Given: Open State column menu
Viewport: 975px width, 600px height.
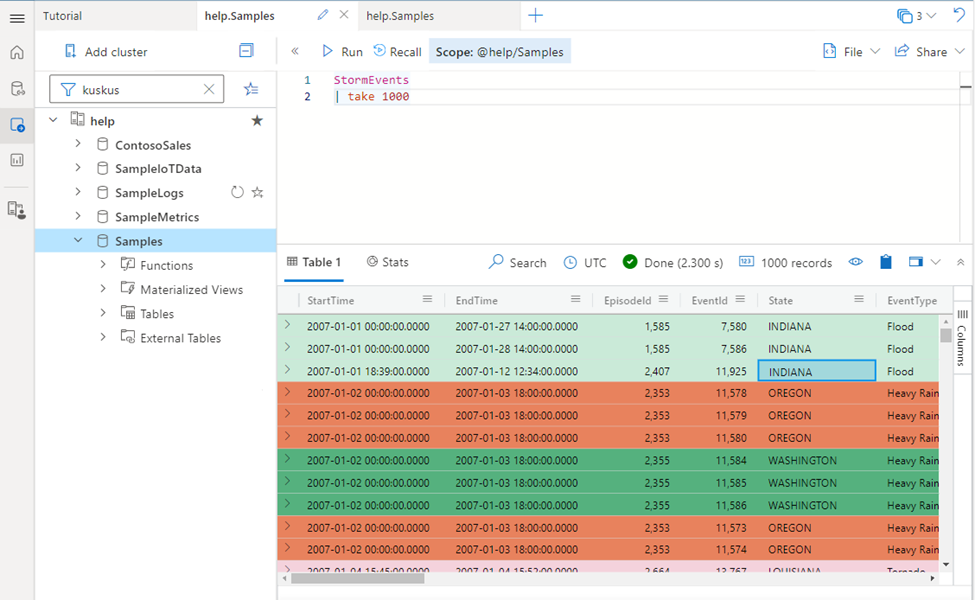Looking at the screenshot, I should click(x=859, y=299).
